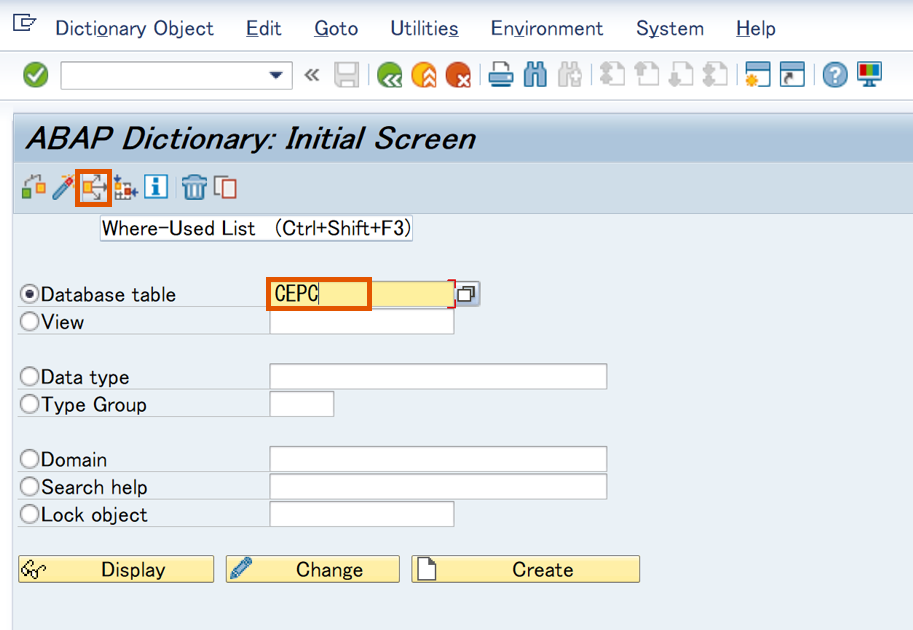Click the Information documentation icon
This screenshot has width=913, height=630.
click(156, 187)
